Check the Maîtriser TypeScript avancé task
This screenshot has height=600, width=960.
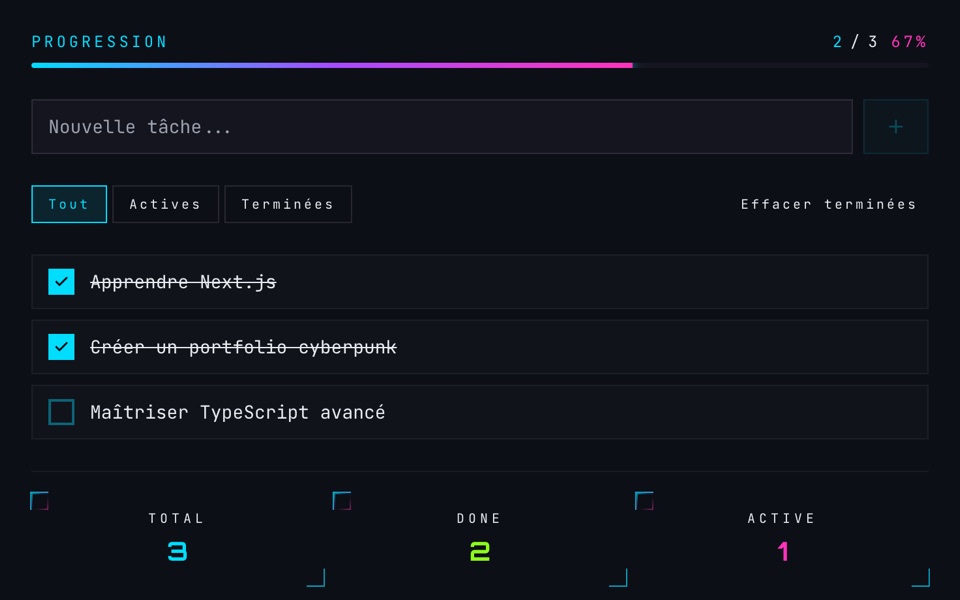tap(61, 412)
